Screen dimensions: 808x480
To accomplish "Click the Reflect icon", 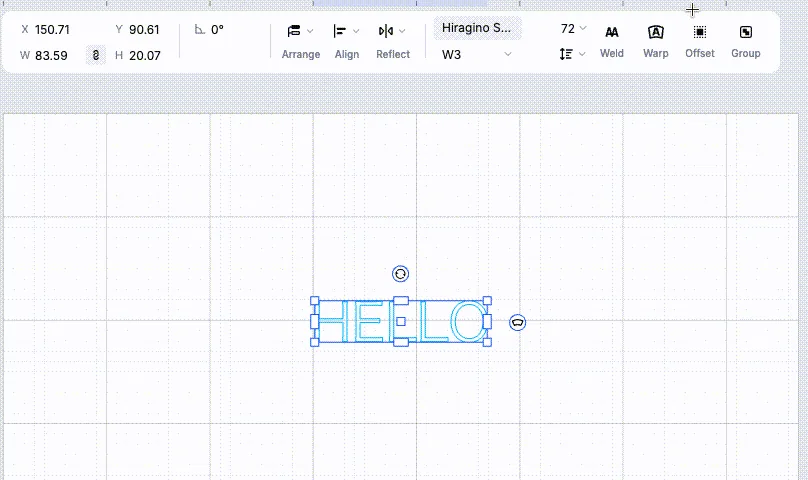I will (x=385, y=31).
